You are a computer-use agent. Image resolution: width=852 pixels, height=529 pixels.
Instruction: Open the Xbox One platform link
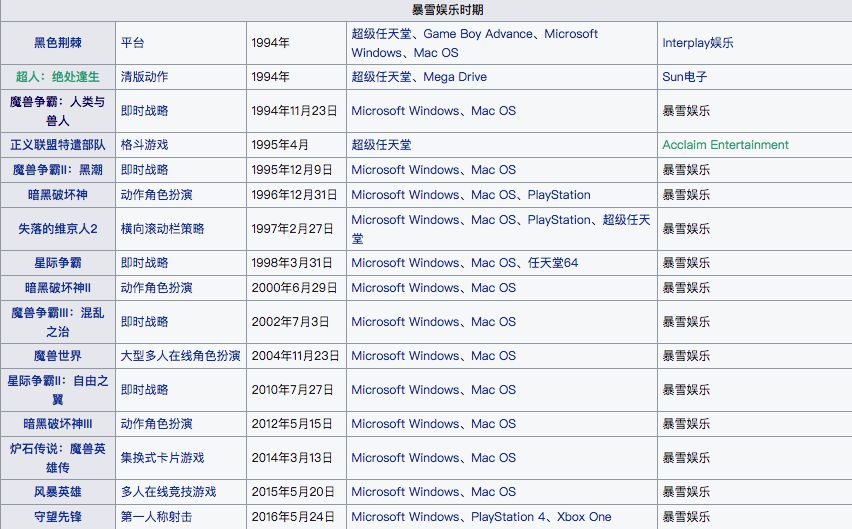[584, 517]
